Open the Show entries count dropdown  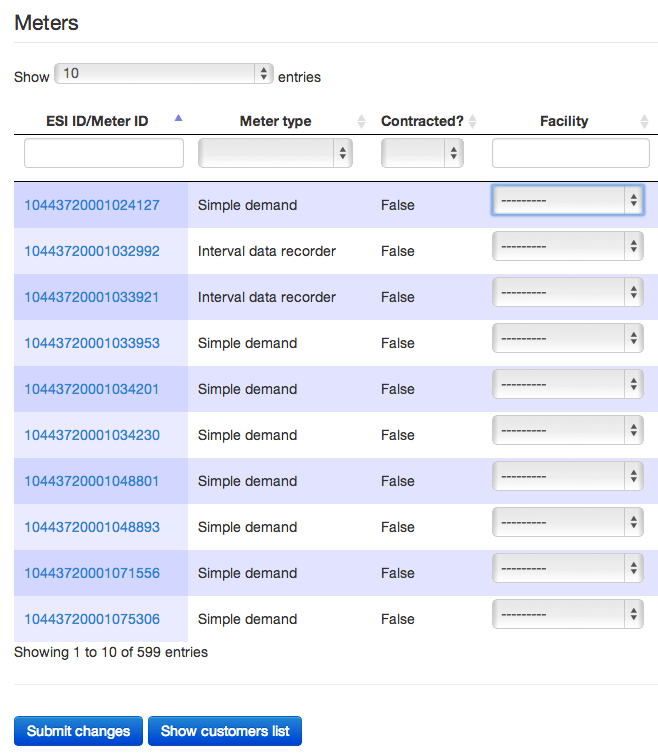tap(165, 74)
